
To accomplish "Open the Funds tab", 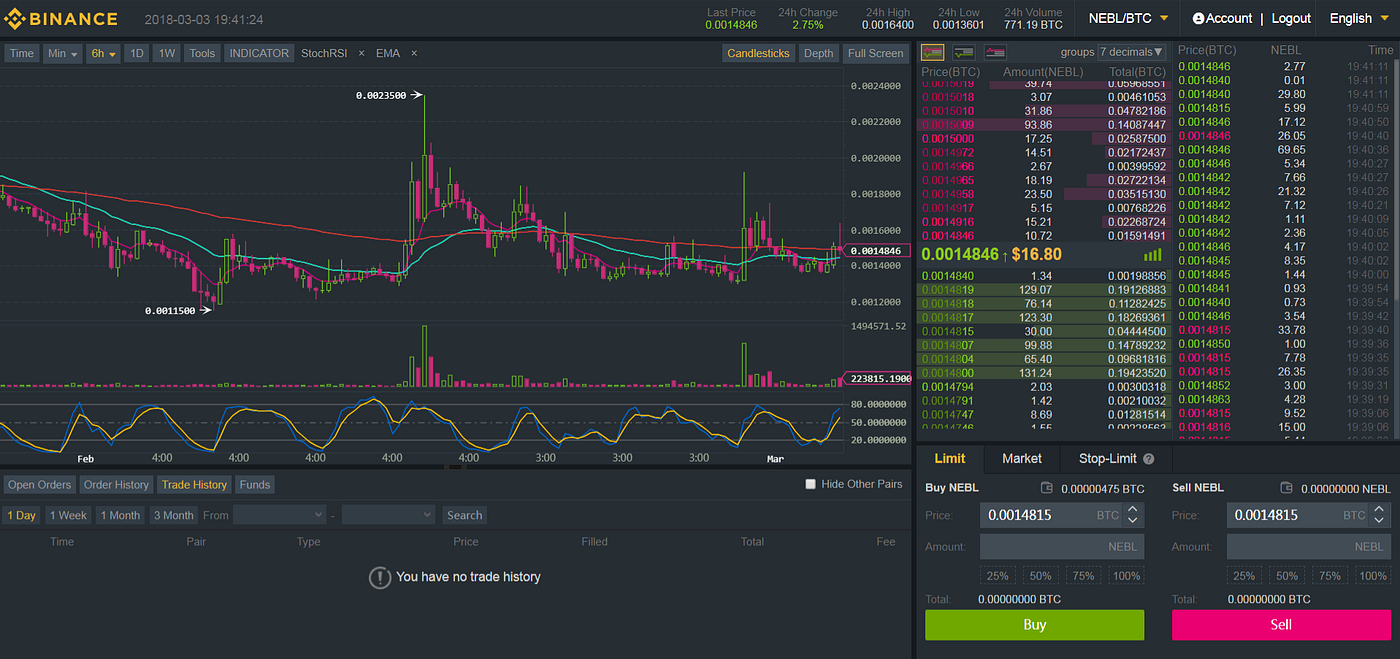I will tap(255, 484).
